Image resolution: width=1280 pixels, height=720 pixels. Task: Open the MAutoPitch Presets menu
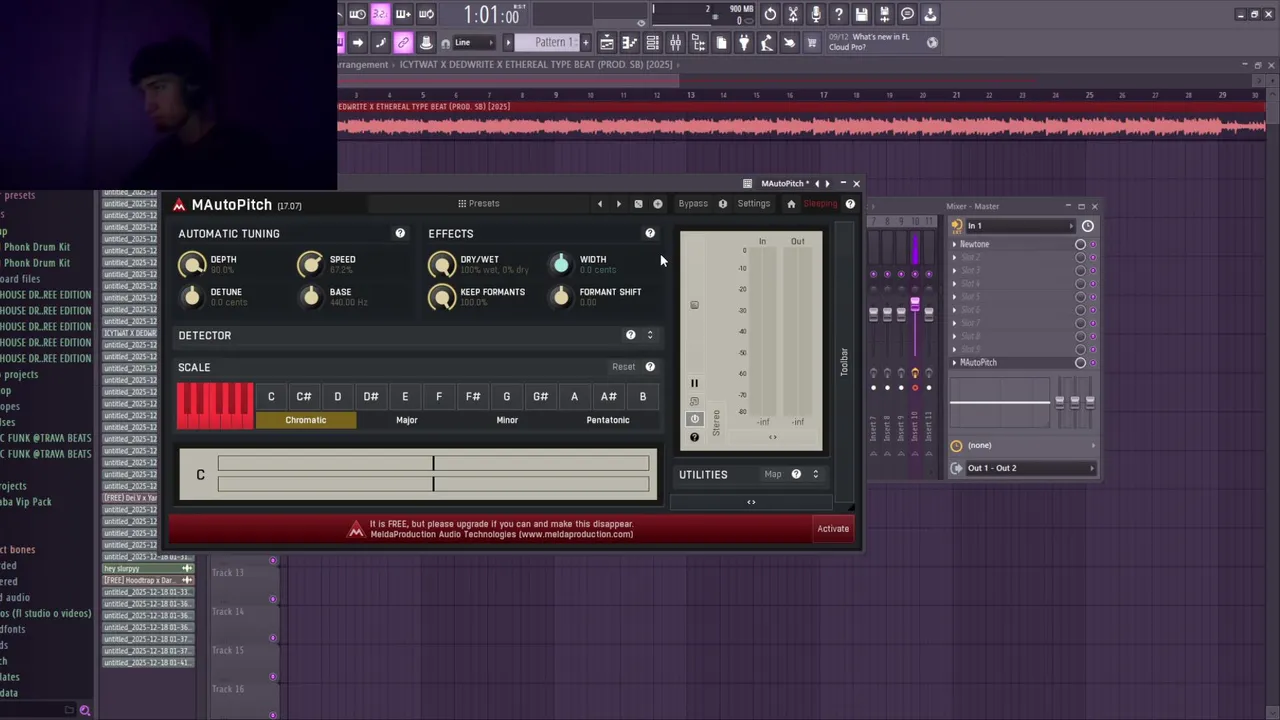point(479,204)
